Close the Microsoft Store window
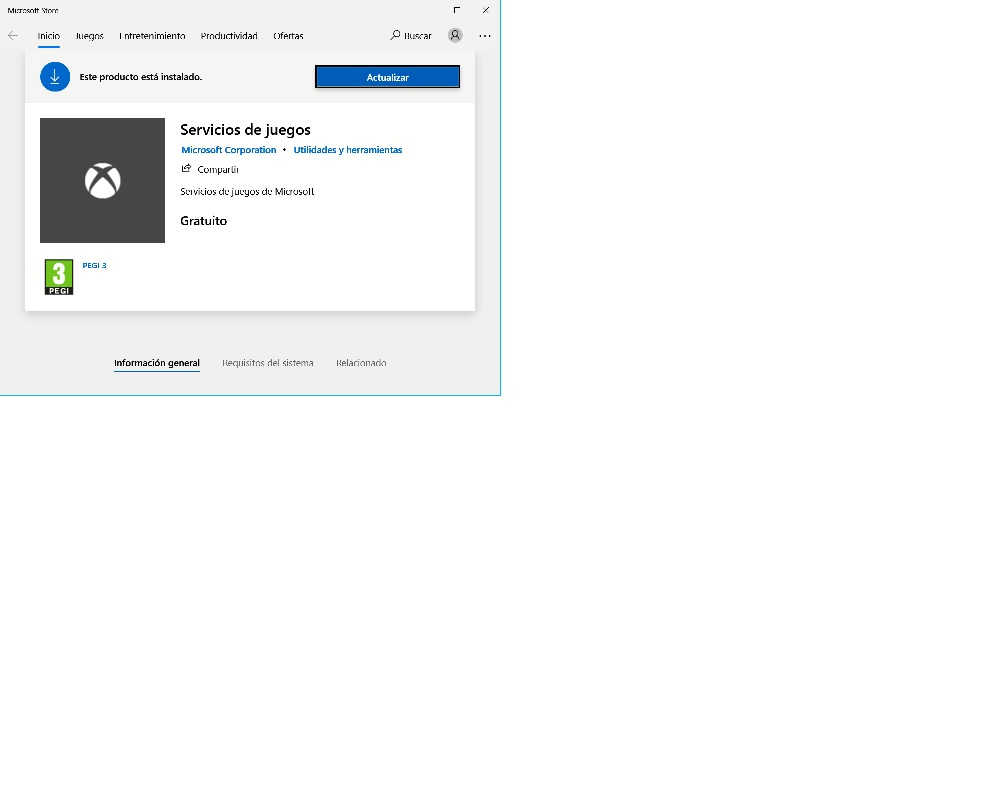This screenshot has width=1002, height=792. pyautogui.click(x=486, y=10)
